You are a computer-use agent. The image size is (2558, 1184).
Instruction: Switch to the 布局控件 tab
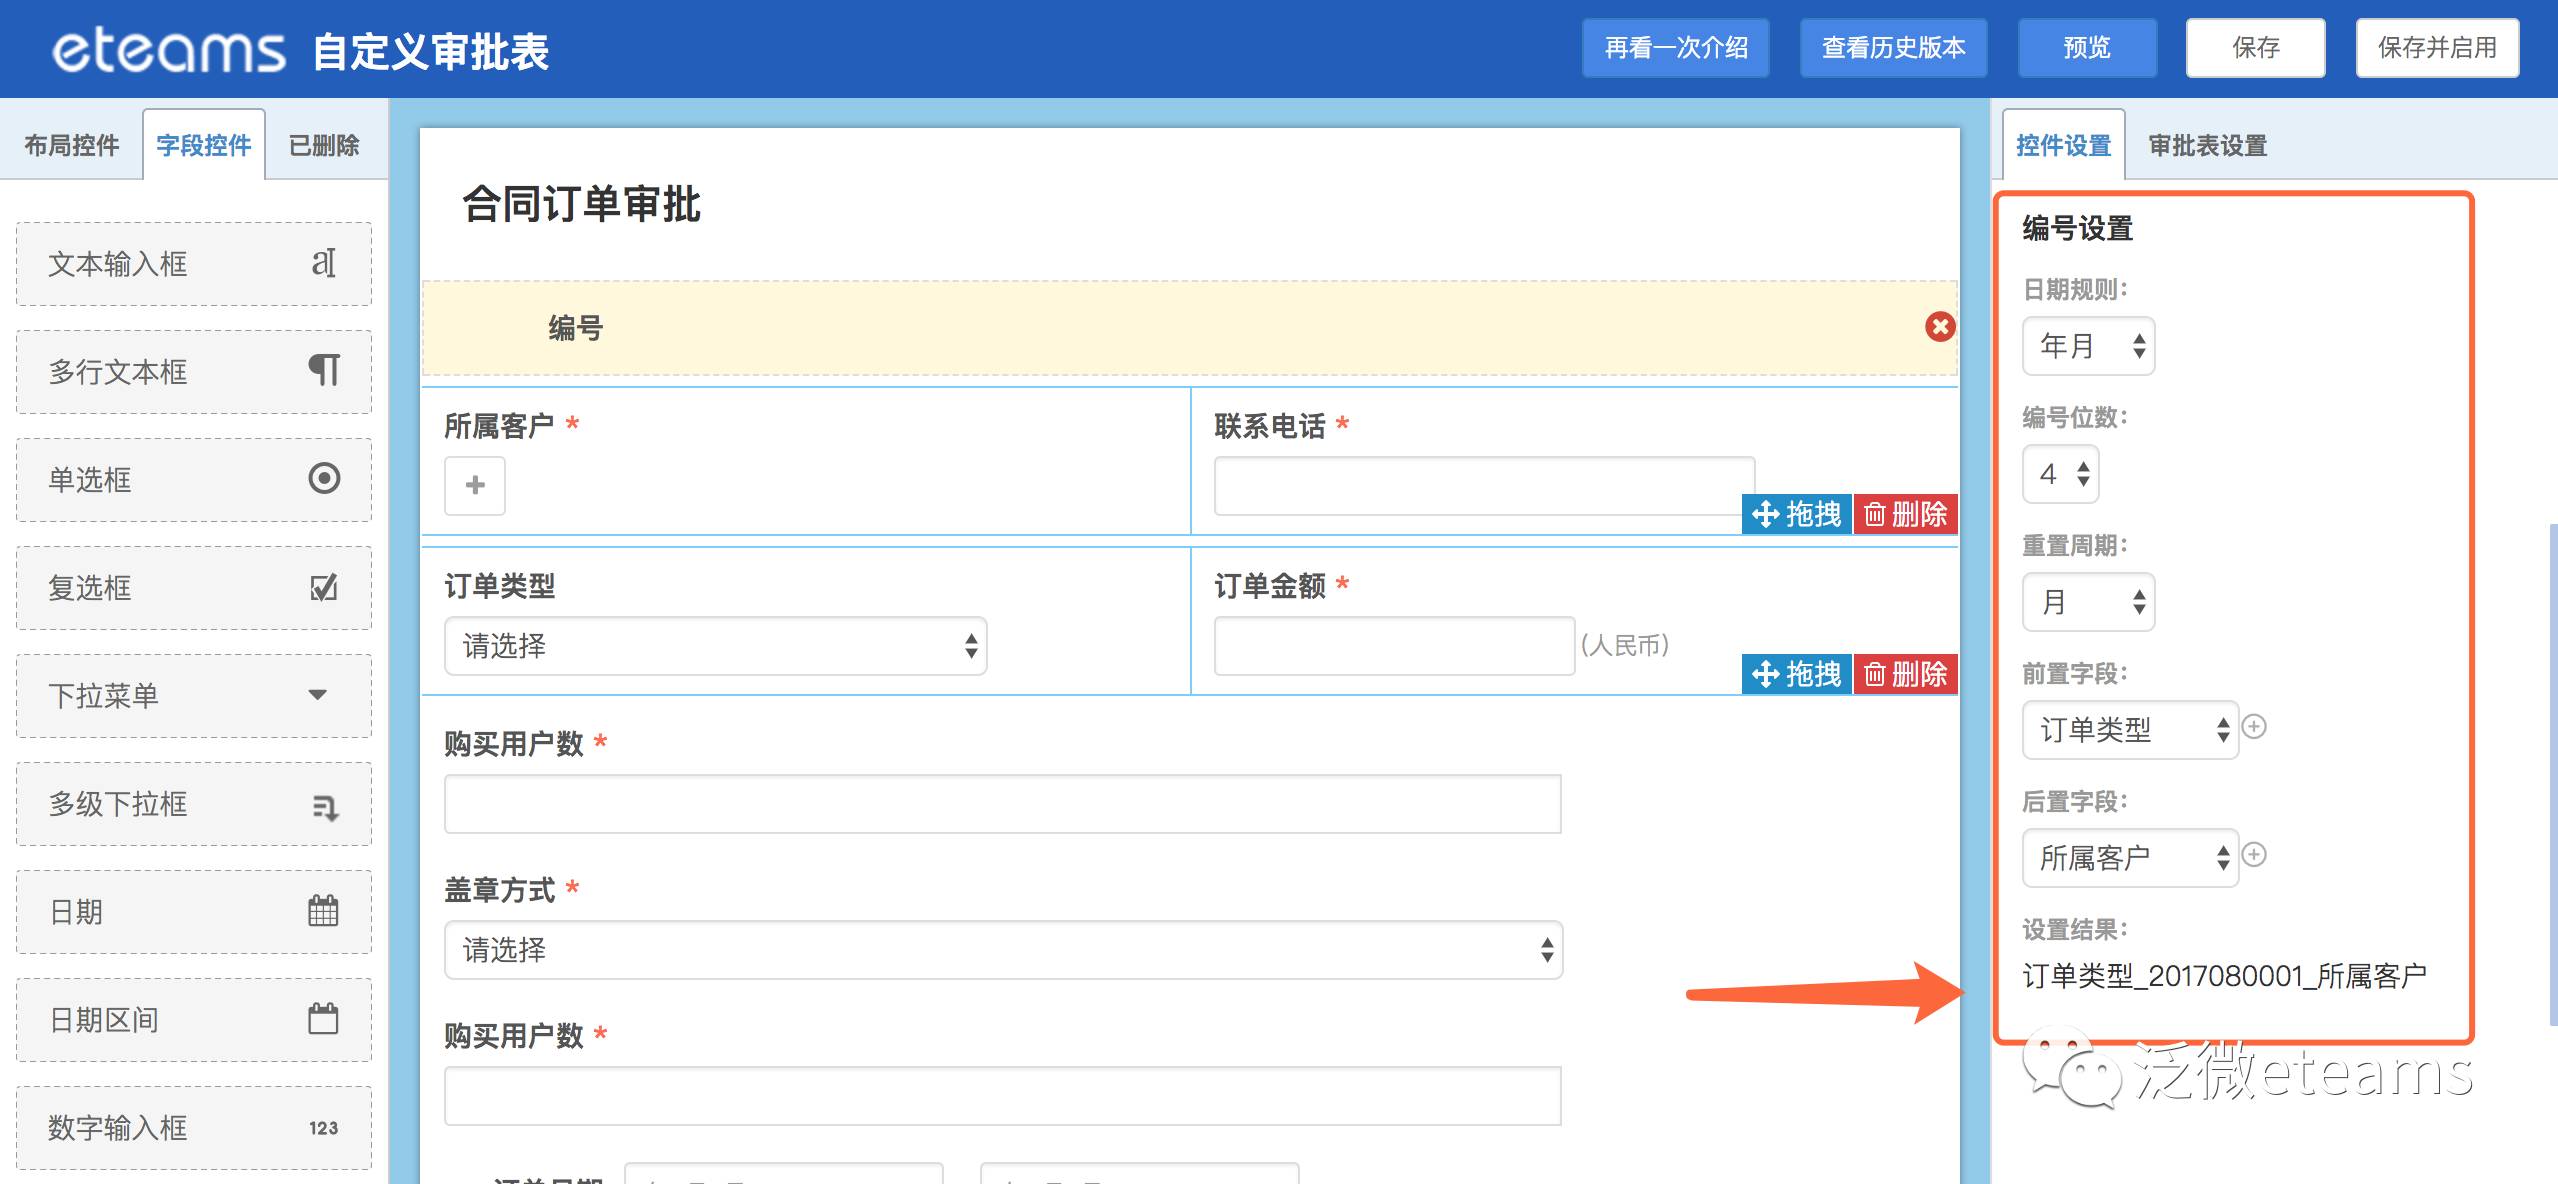72,146
